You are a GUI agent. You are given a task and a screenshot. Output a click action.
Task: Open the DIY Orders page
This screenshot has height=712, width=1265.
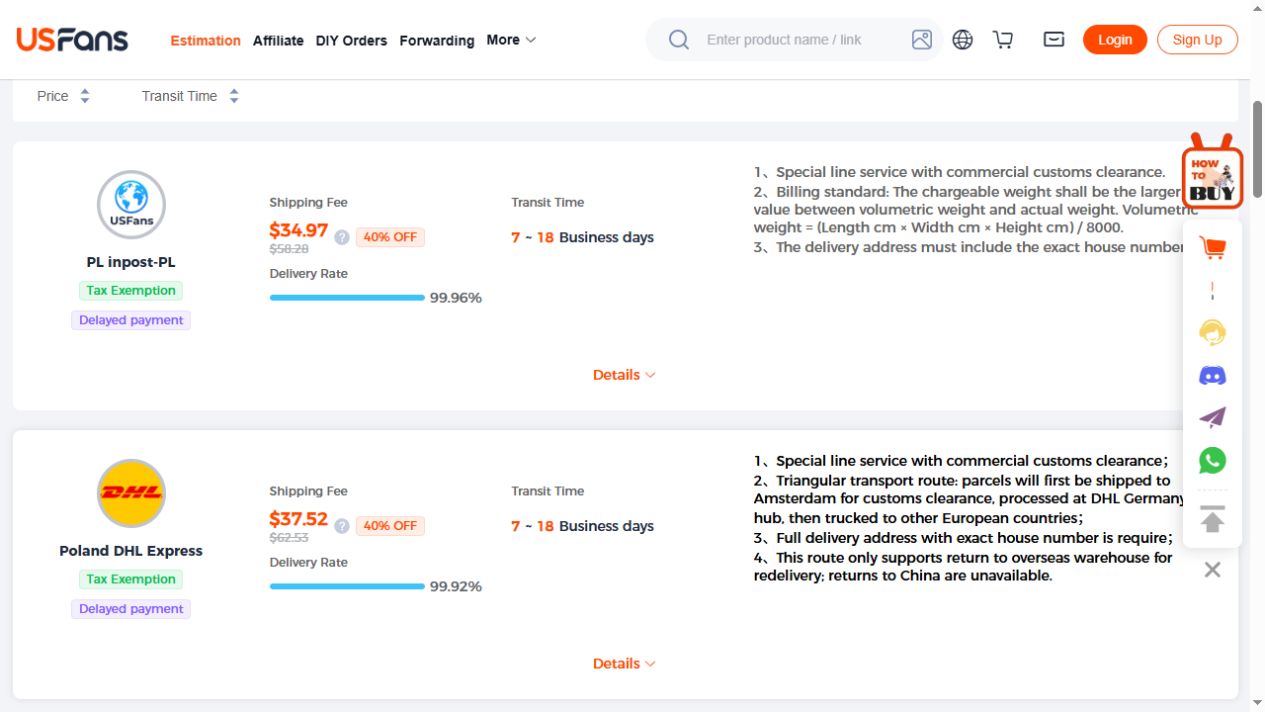coord(351,41)
